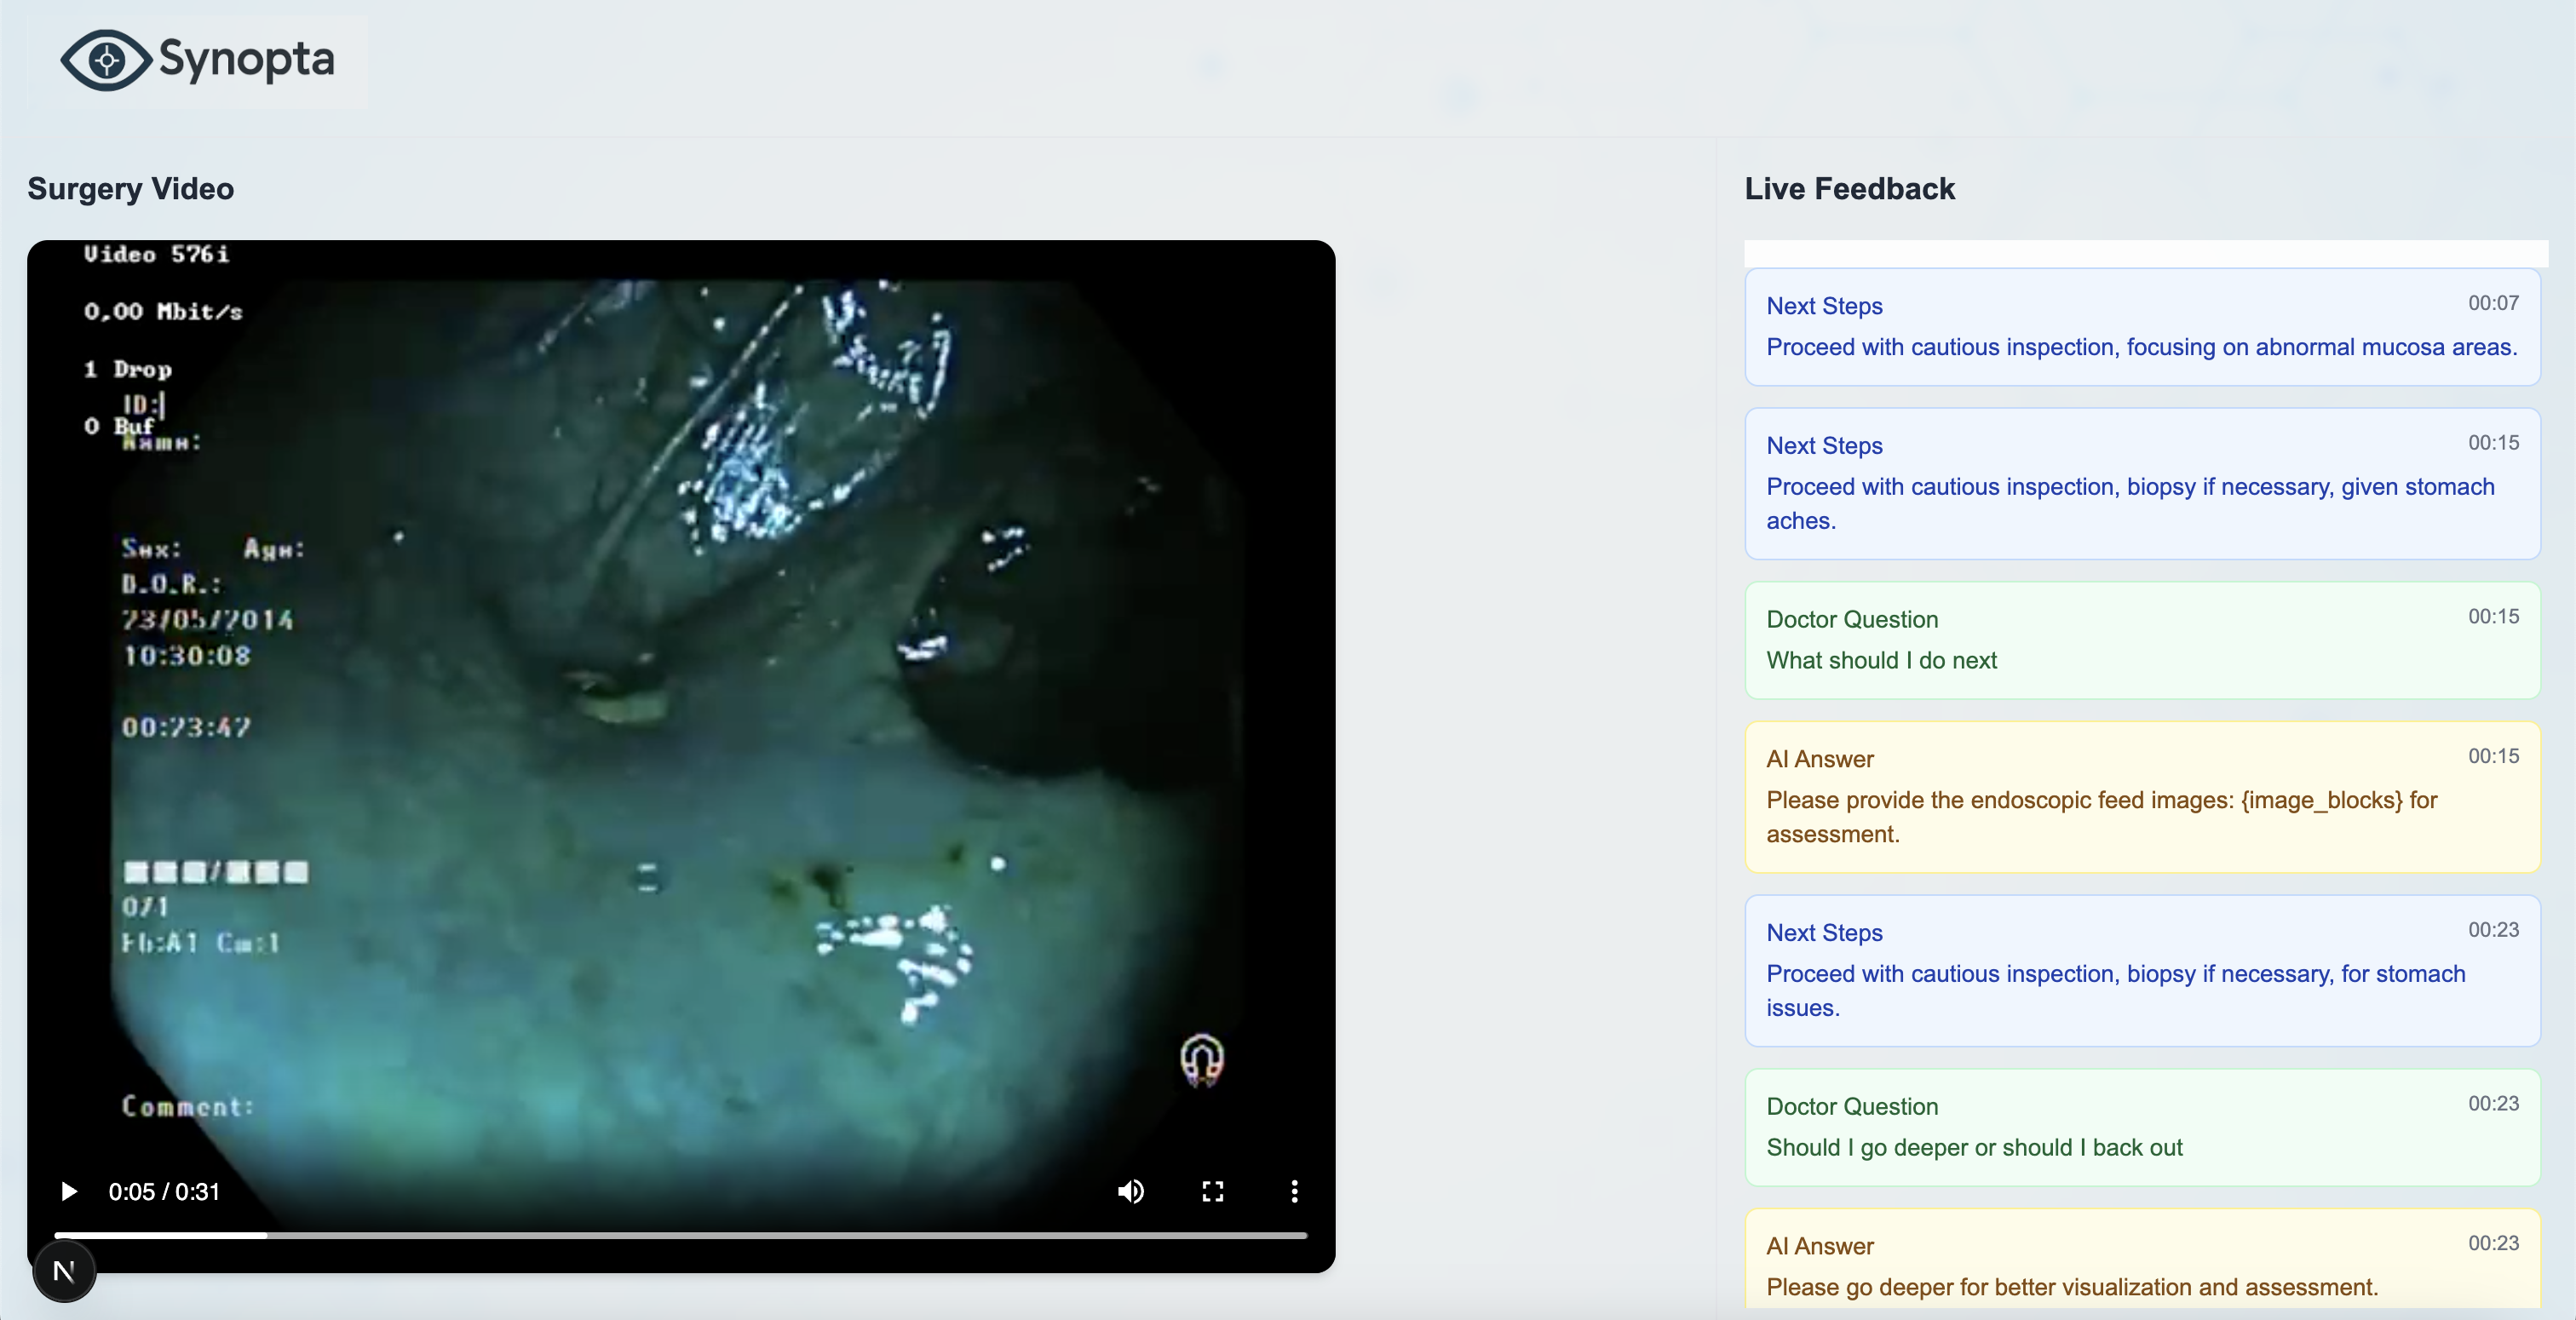The height and width of the screenshot is (1320, 2576).
Task: Click the 0:05 / 0:31 time display
Action: pyautogui.click(x=164, y=1192)
